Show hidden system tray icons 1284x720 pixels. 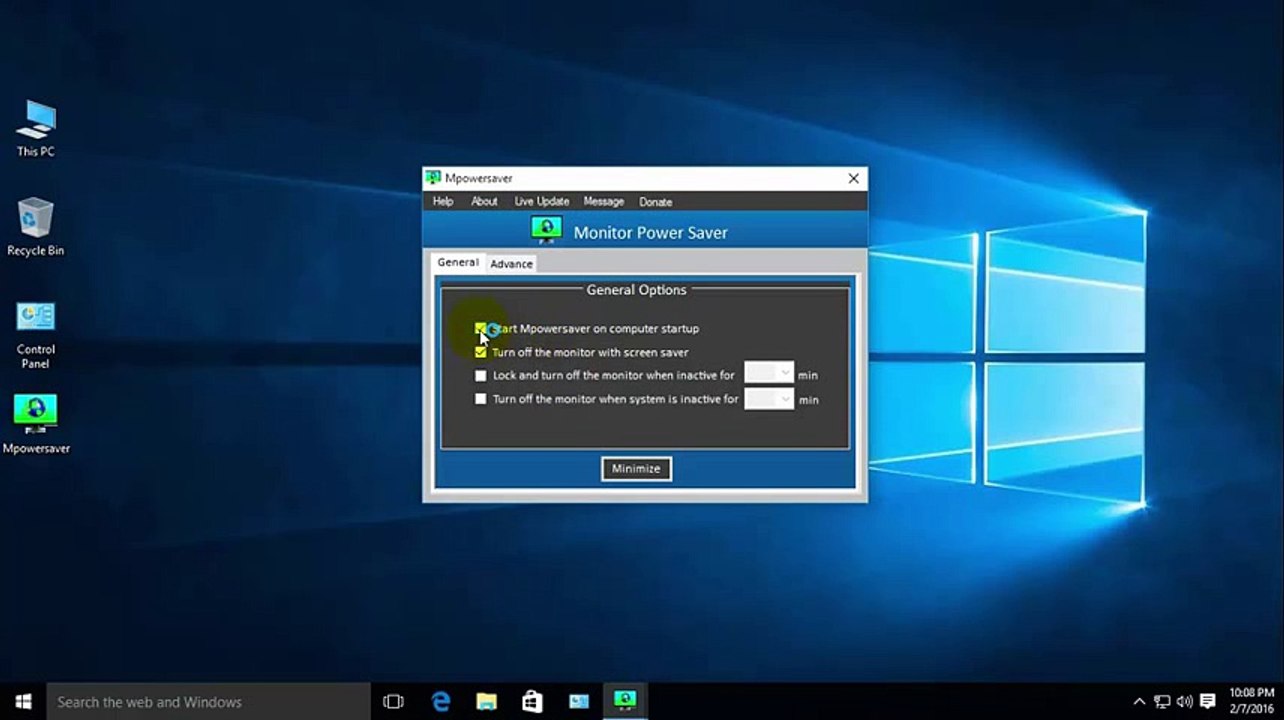click(x=1139, y=702)
